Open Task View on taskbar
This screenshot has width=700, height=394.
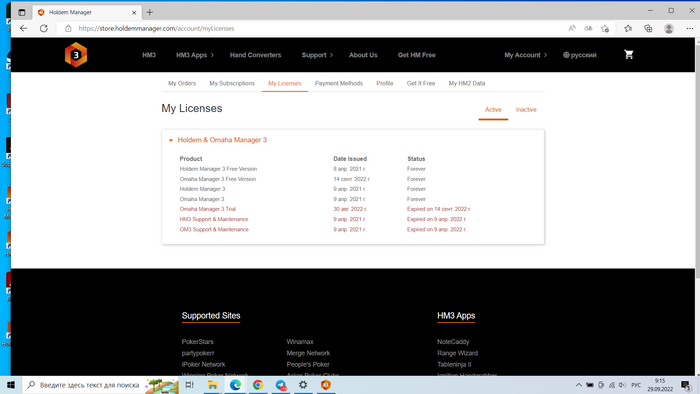tap(189, 385)
